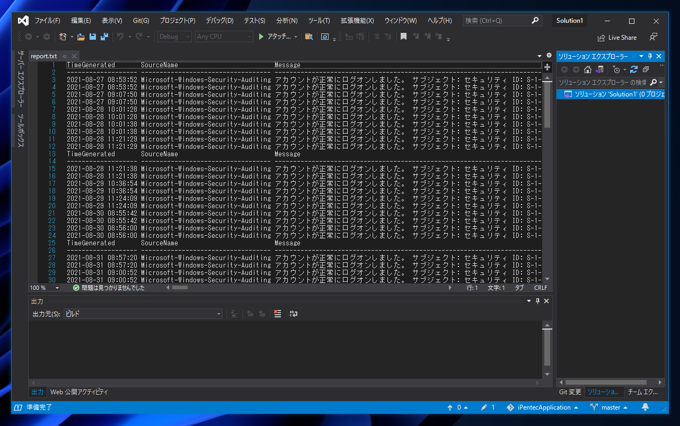Open the ファイル(F) menu
Viewport: 680px width, 426px height.
tap(47, 20)
